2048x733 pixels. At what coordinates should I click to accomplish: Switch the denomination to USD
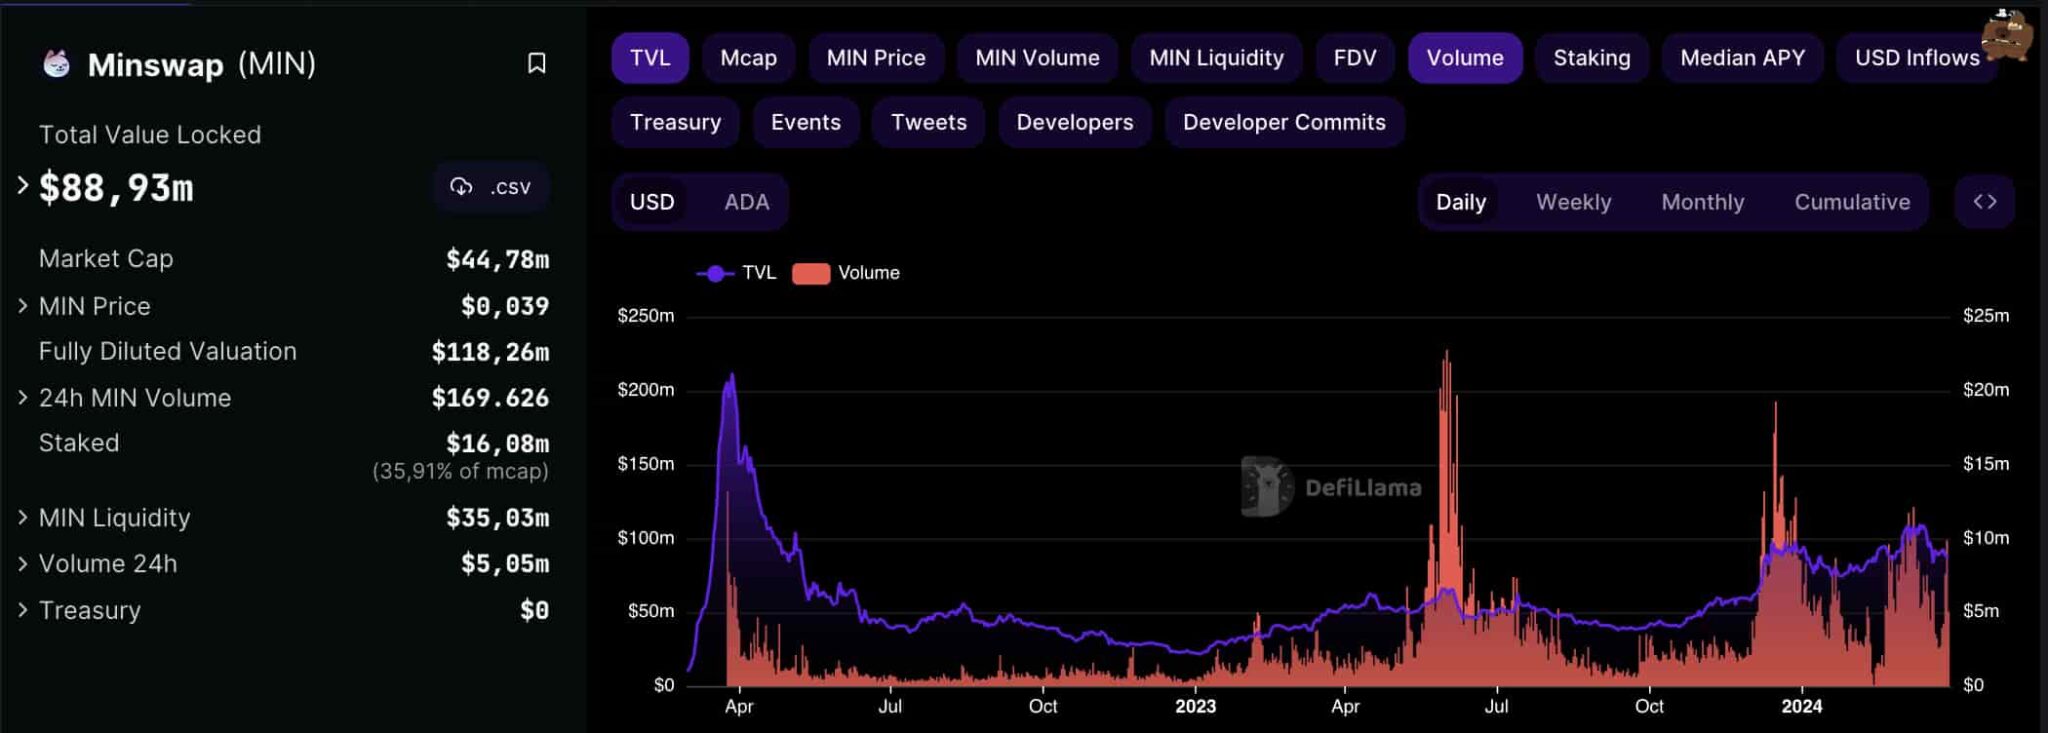coord(652,202)
